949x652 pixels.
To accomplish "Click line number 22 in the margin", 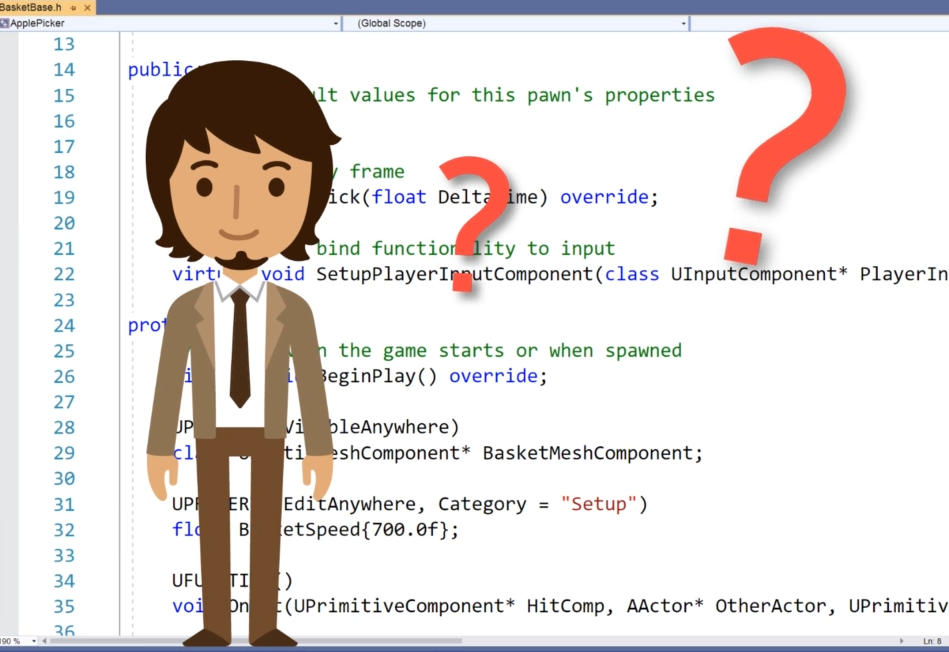I will (63, 274).
